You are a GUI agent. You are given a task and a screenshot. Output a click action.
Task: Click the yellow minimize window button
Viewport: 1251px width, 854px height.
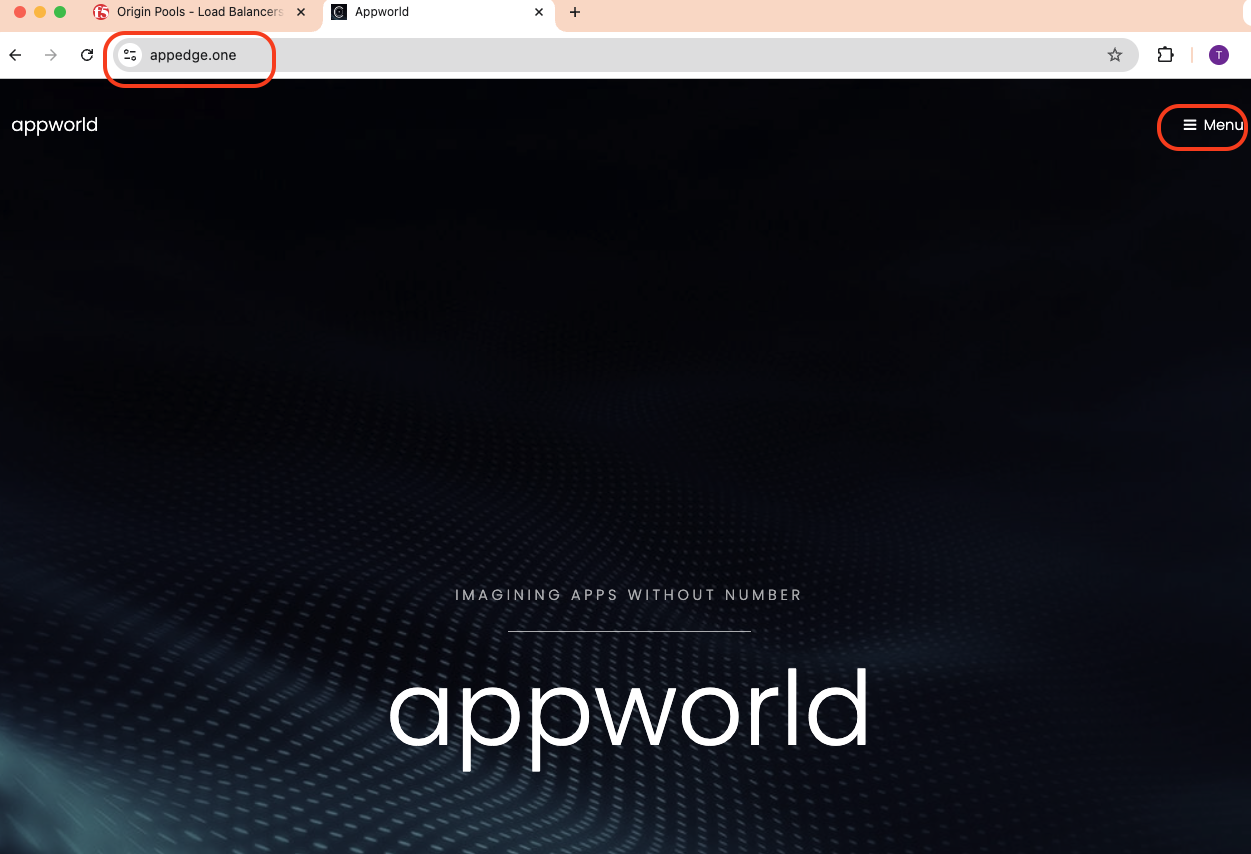(40, 12)
